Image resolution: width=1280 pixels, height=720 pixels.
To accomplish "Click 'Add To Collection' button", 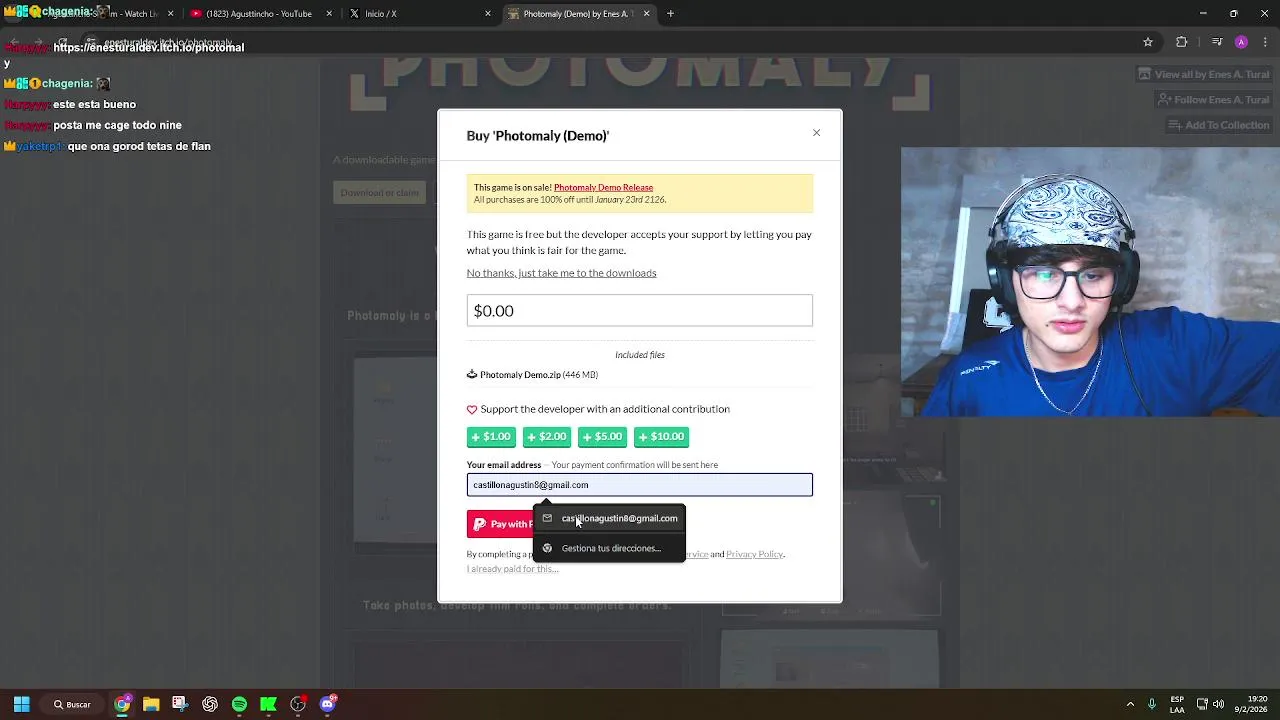I will coord(1218,125).
